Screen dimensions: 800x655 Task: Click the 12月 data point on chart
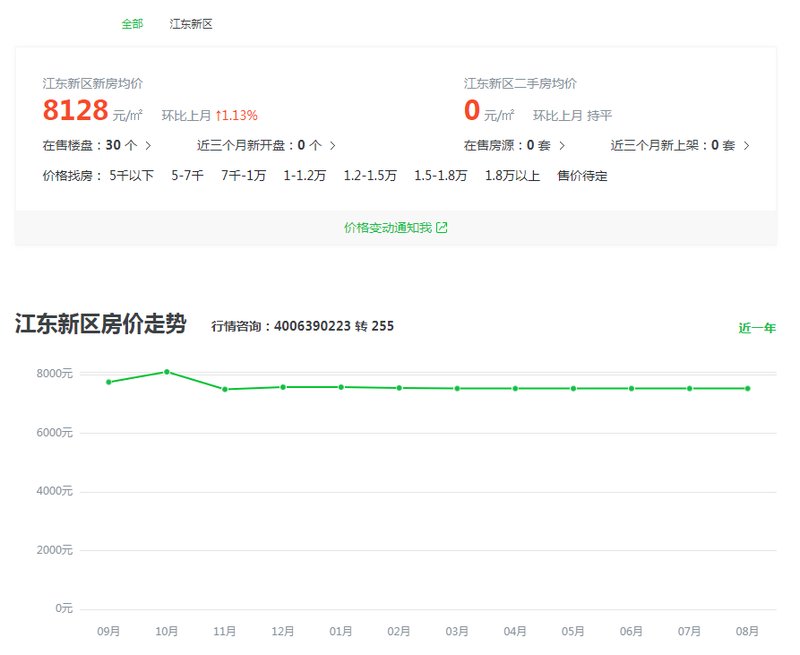click(x=283, y=387)
